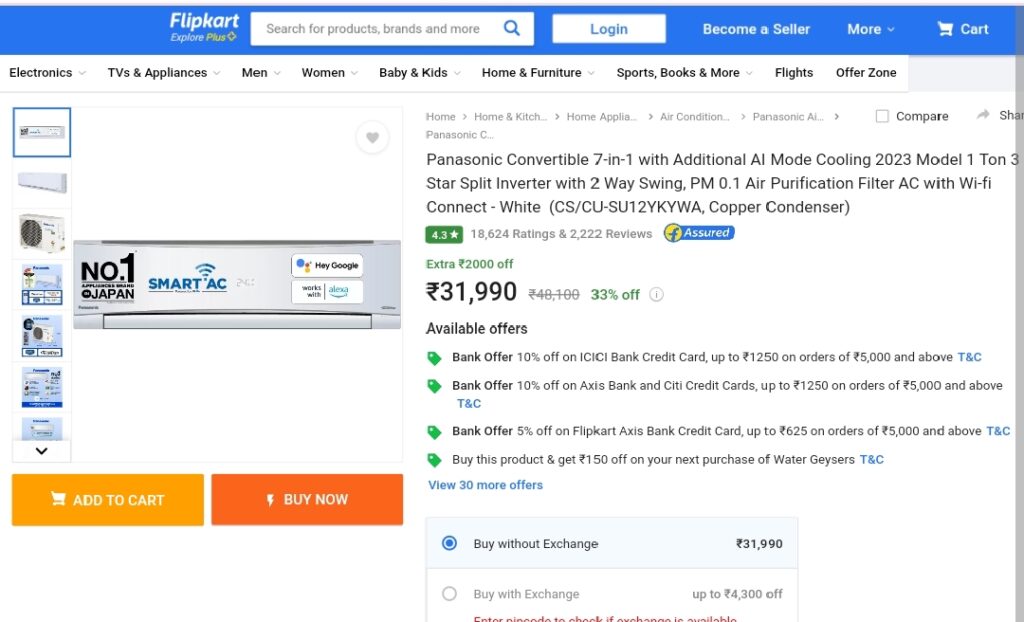Click the 4.3 star rating badge
Screen dimensions: 1024x622
[x=444, y=234]
